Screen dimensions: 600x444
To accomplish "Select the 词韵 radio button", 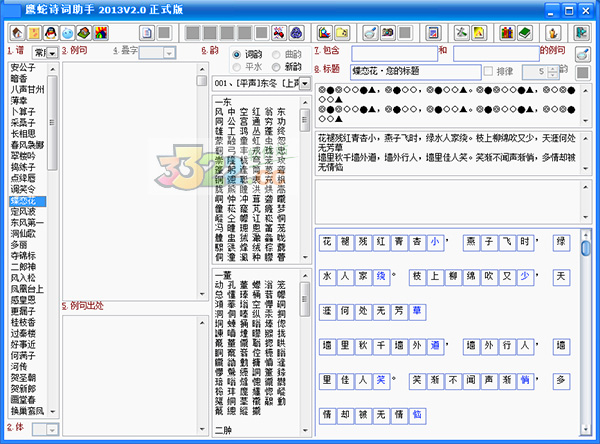I will click(x=236, y=55).
